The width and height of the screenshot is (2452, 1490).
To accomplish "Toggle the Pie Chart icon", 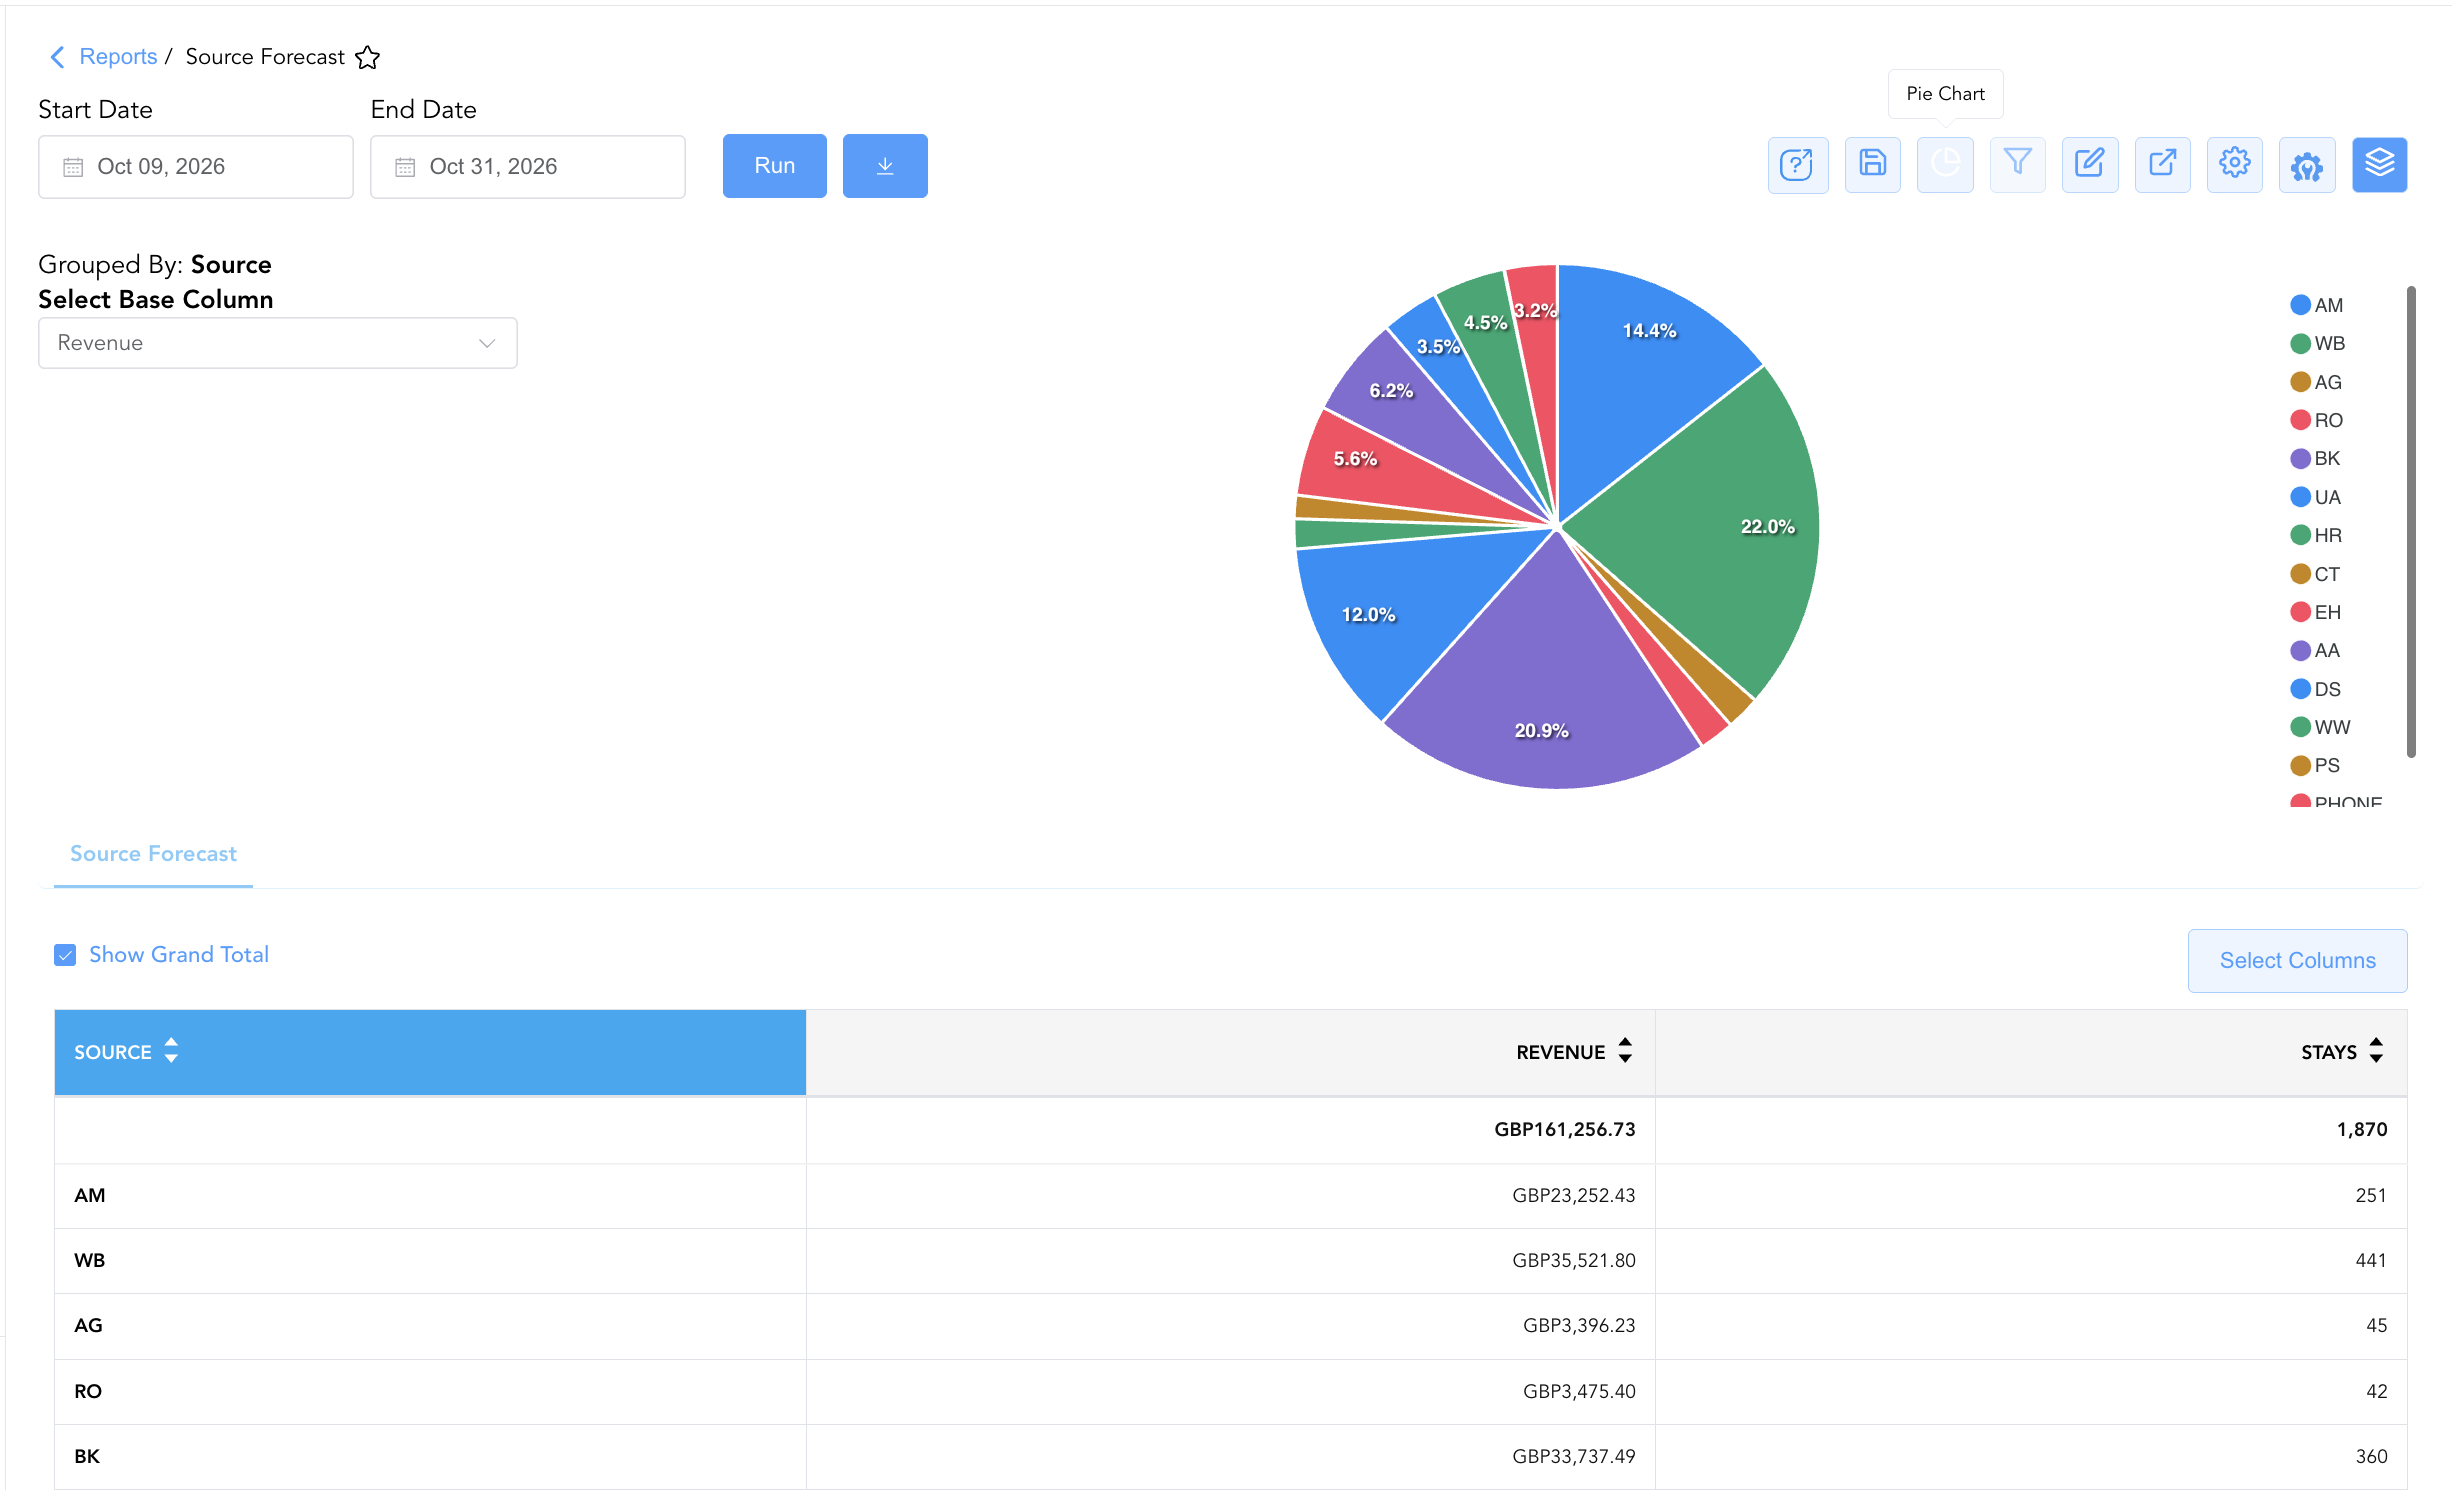I will [x=1945, y=165].
